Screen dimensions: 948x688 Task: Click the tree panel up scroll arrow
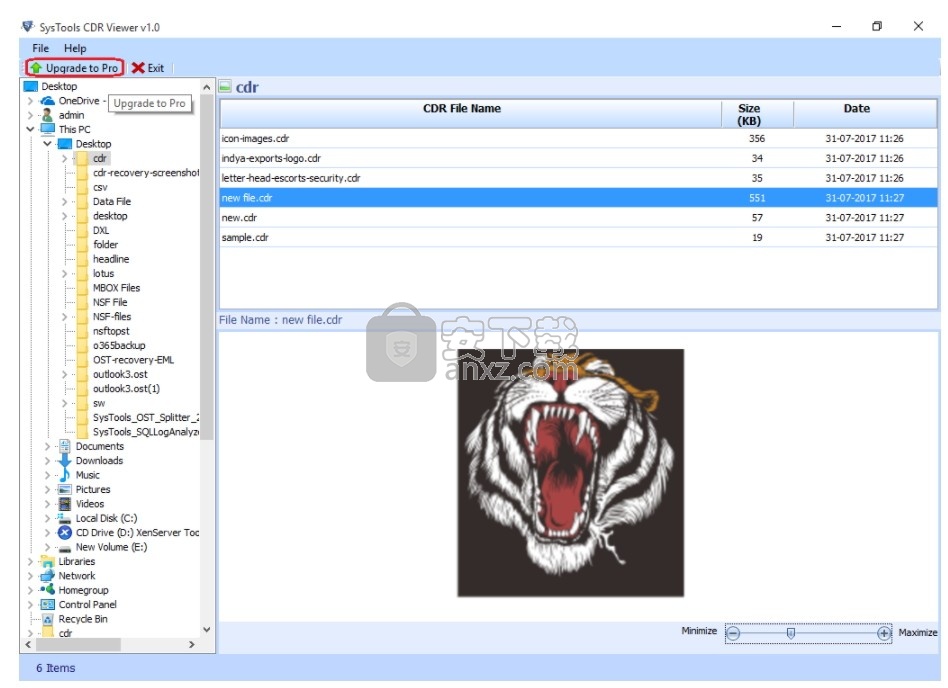click(x=207, y=88)
